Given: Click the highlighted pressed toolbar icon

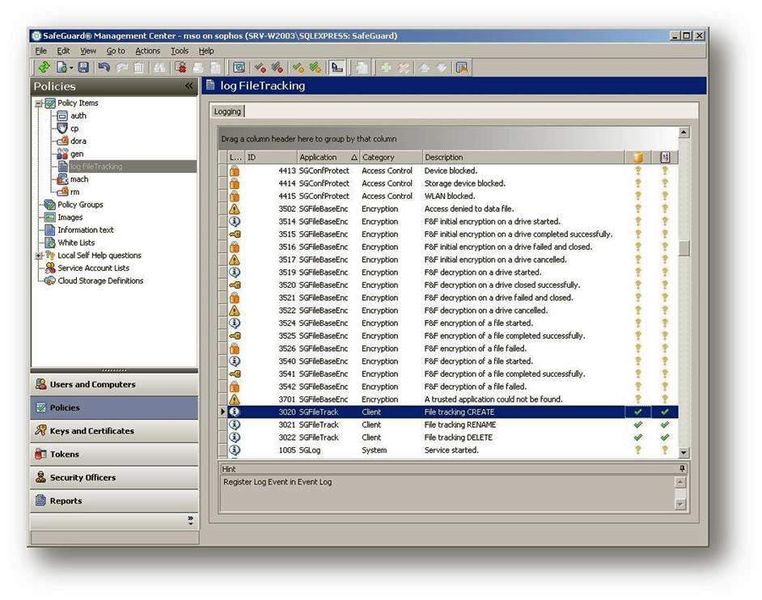Looking at the screenshot, I should tap(336, 68).
